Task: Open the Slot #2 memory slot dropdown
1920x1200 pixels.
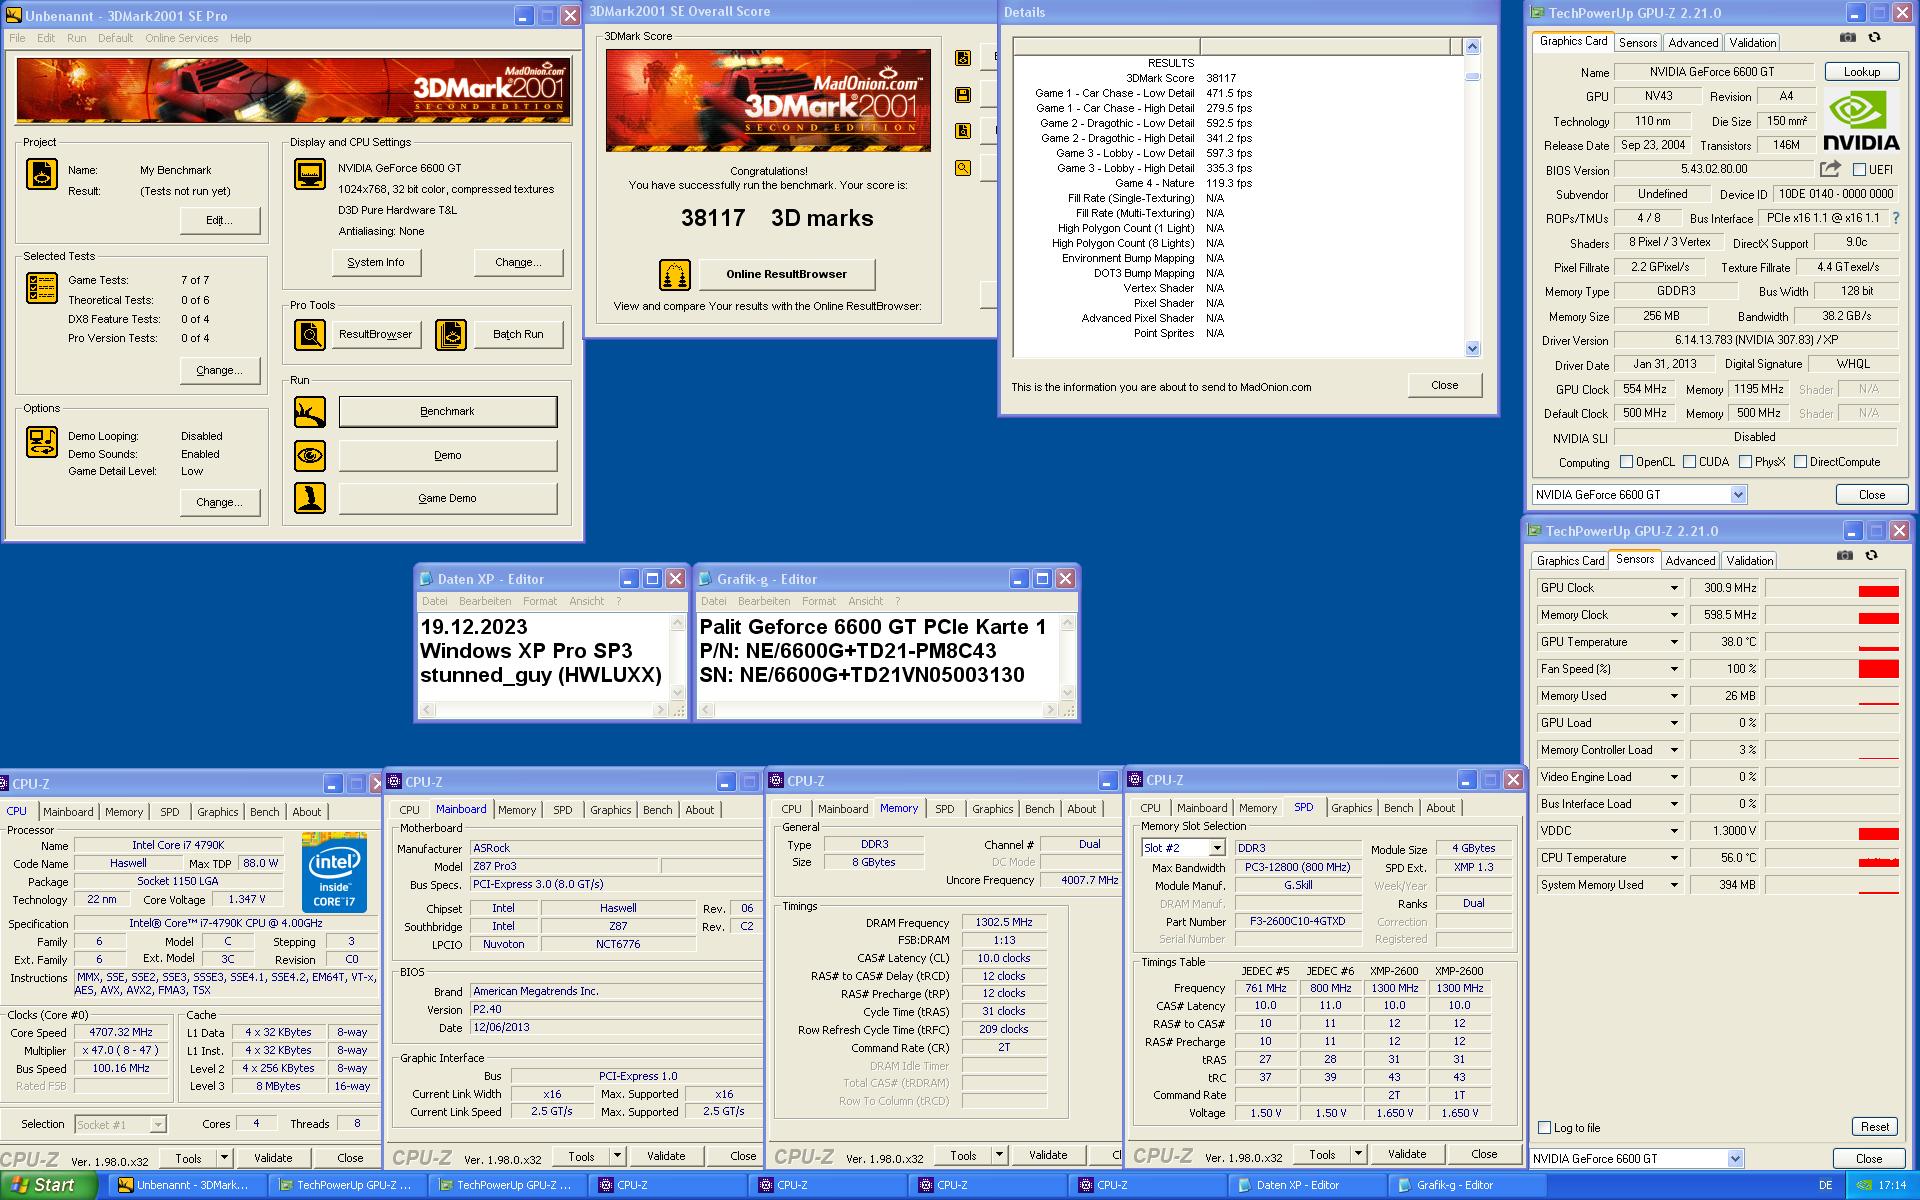Action: [x=1217, y=848]
